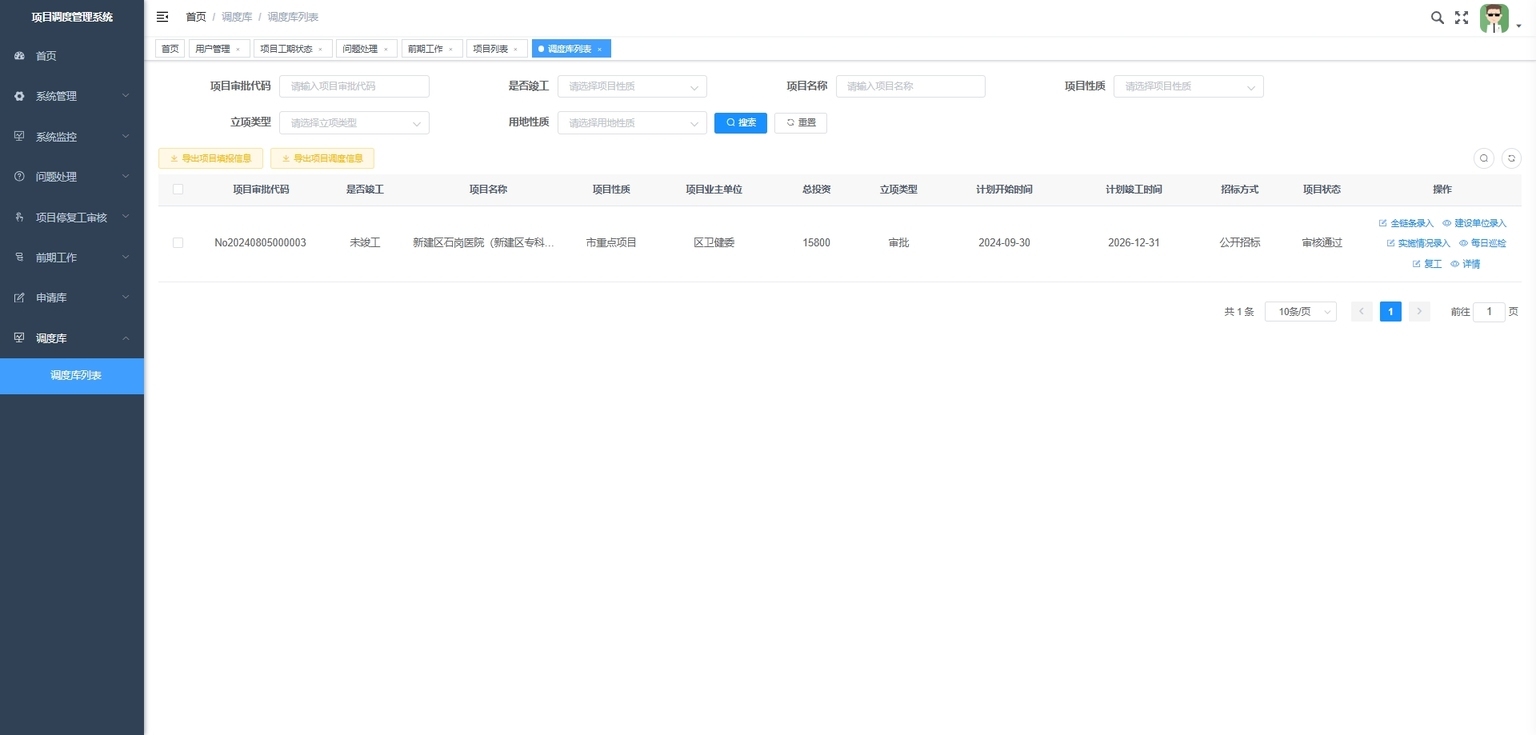Open the 项目性质 dropdown
1536x735 pixels.
click(1188, 86)
